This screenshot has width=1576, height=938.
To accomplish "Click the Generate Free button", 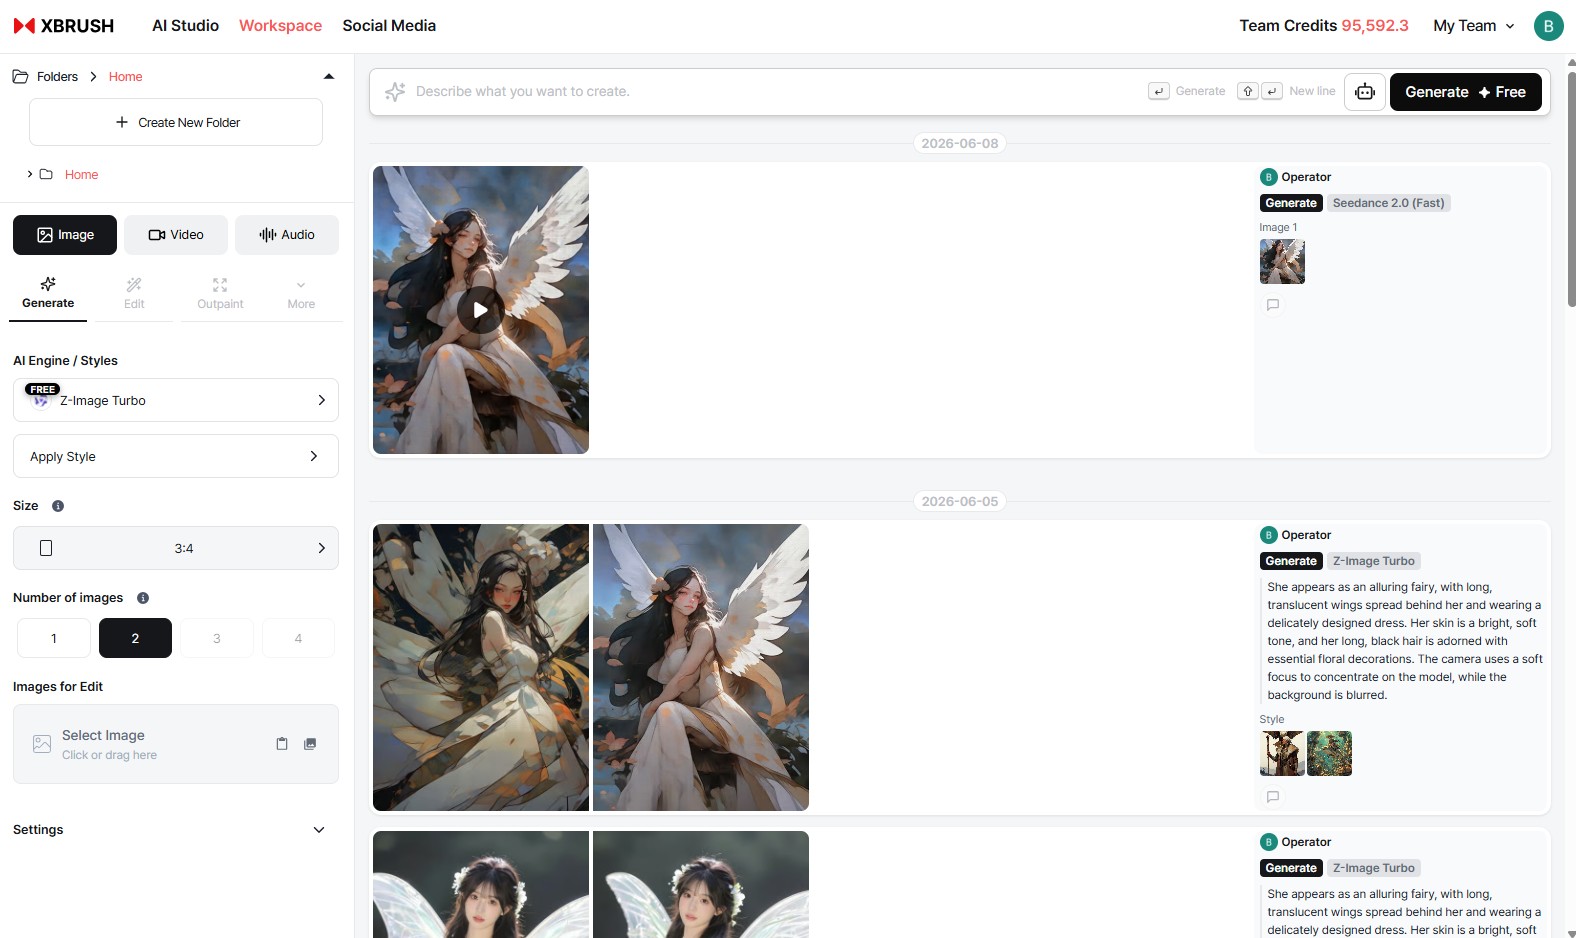I will pos(1465,92).
